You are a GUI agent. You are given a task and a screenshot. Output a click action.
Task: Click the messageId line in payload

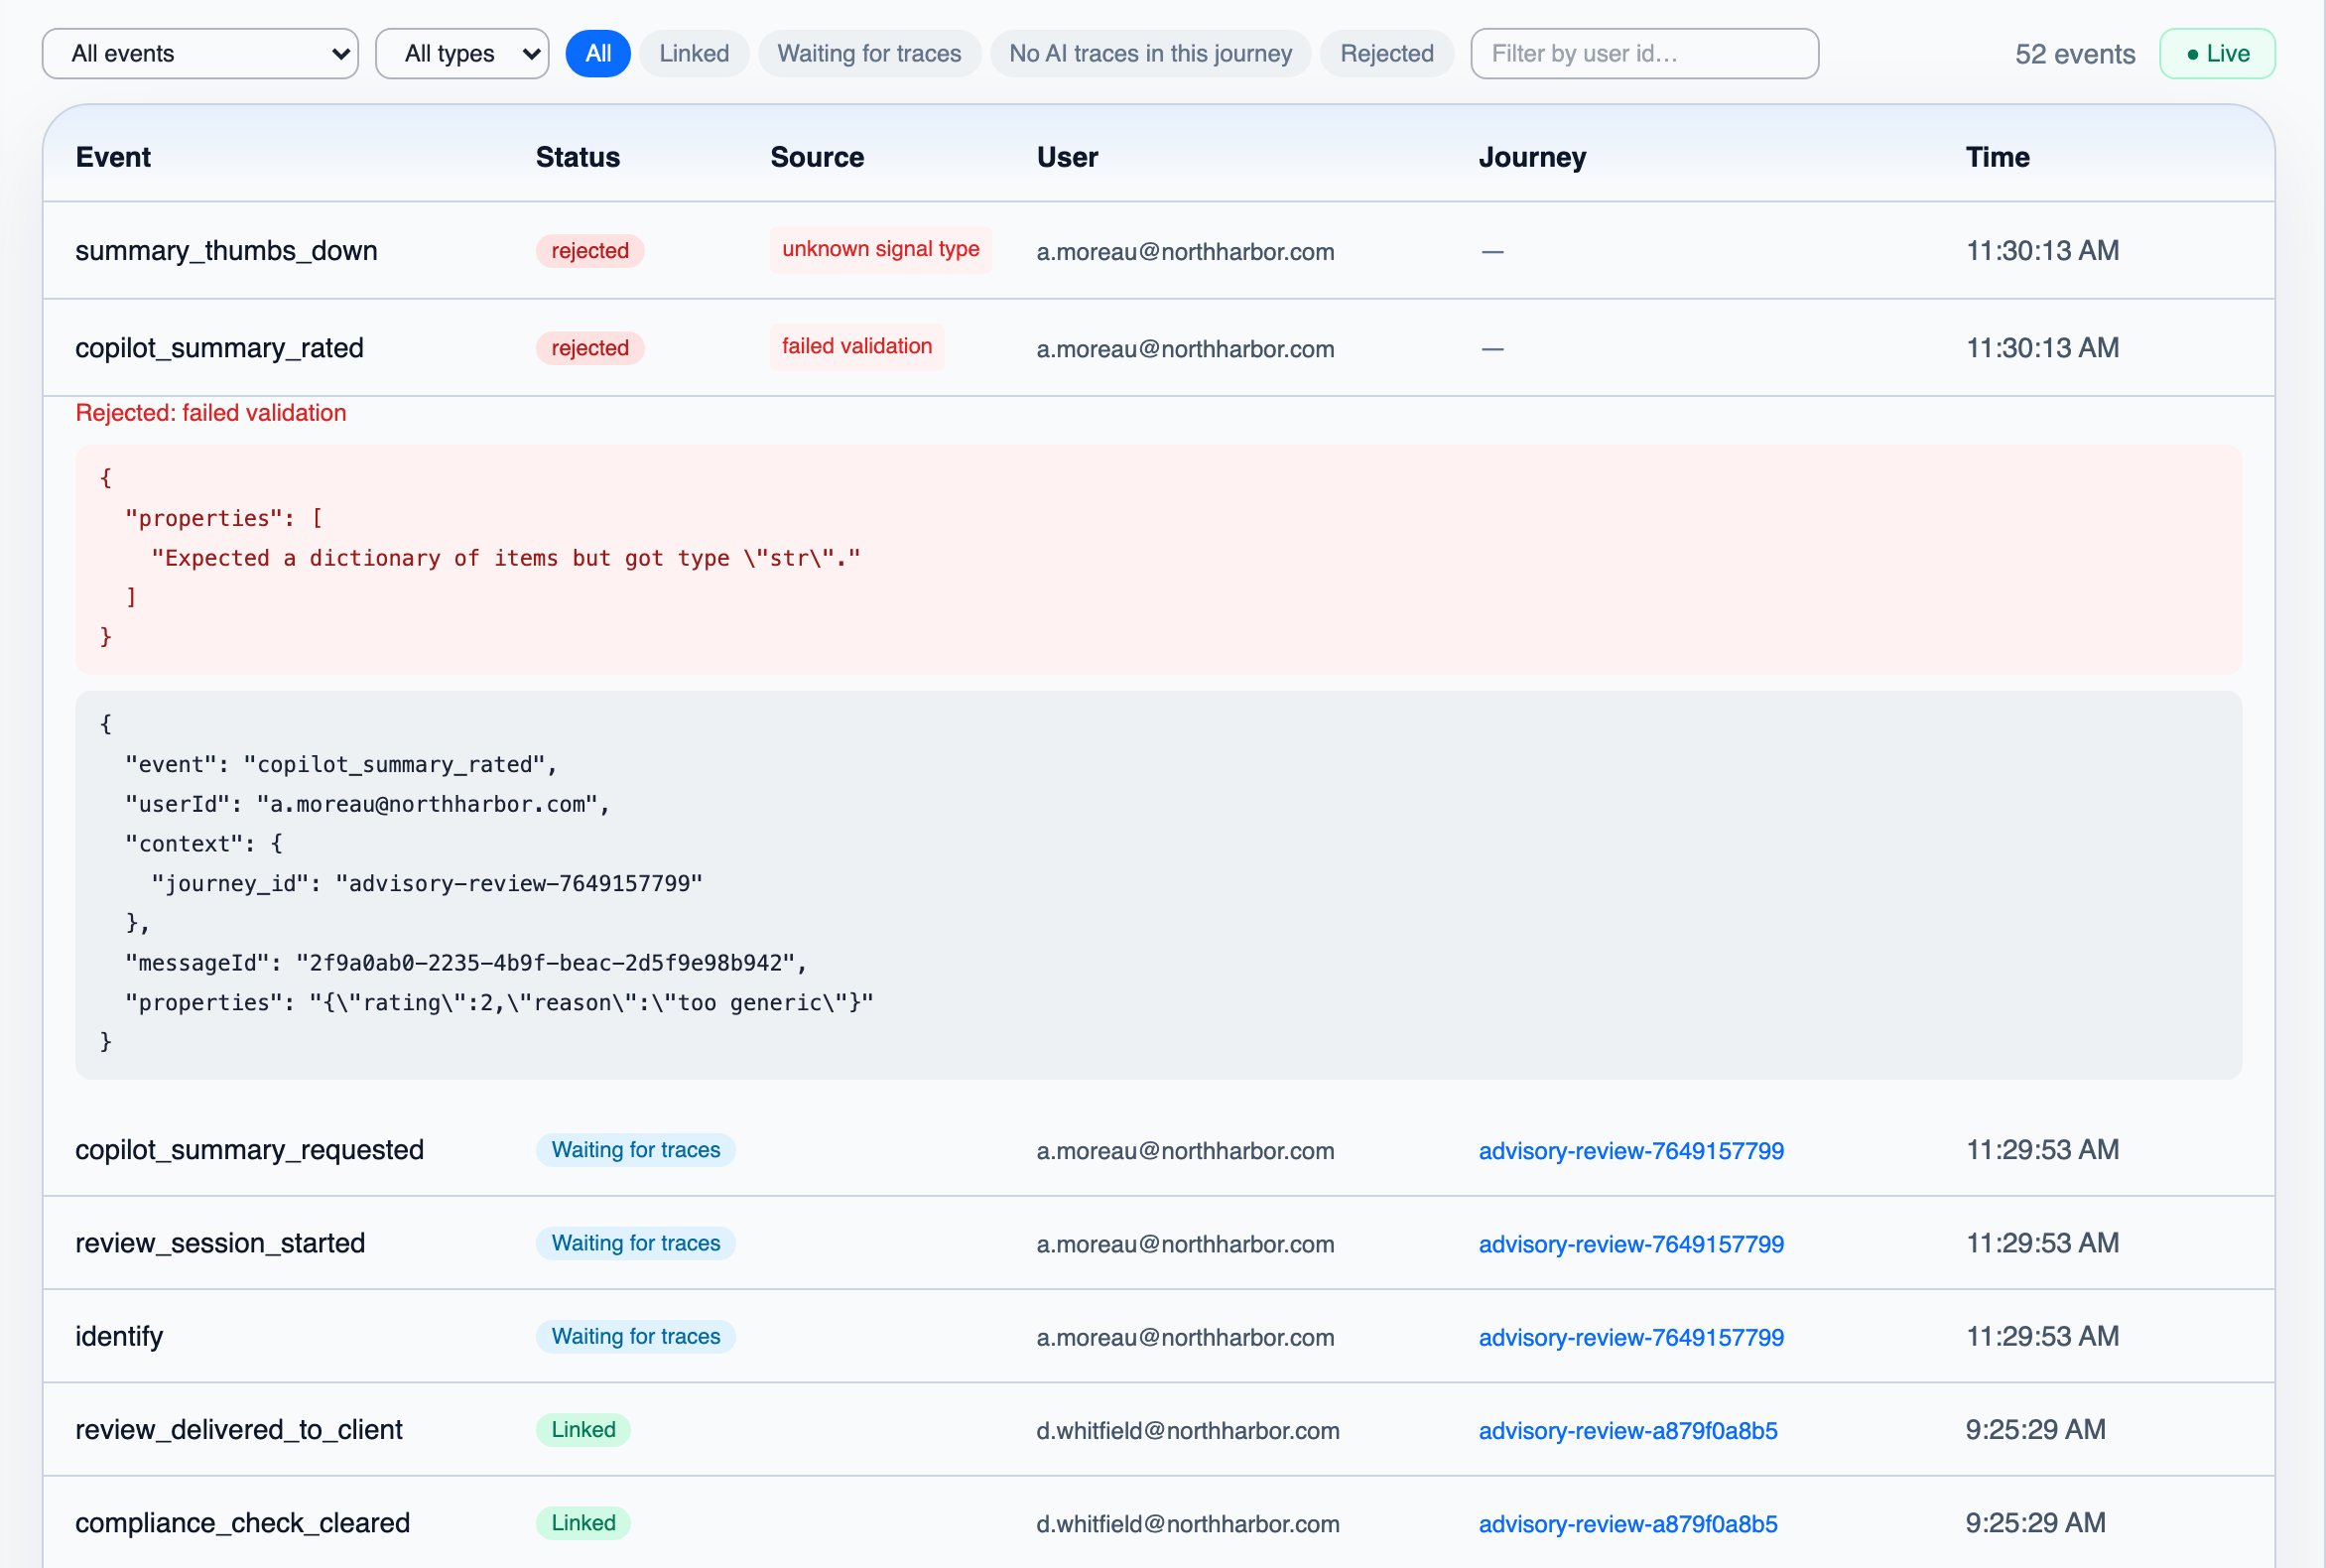466,963
